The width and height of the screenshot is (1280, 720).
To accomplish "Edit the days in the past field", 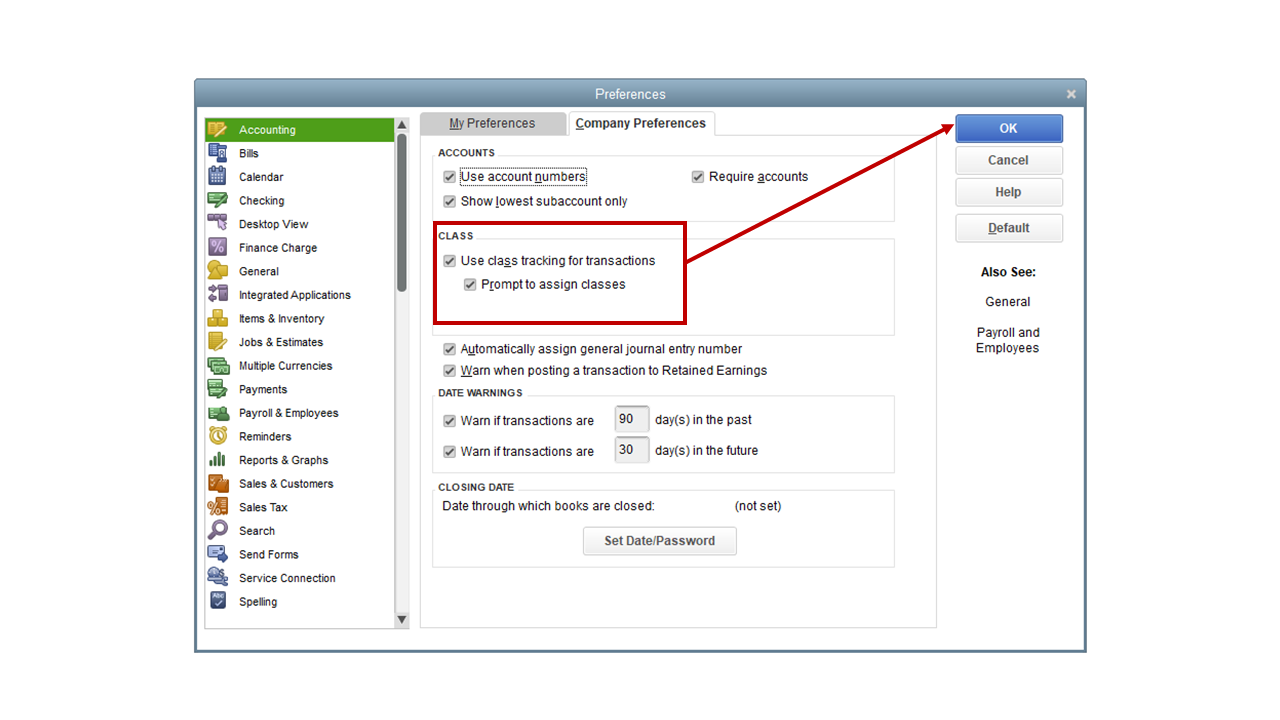I will [x=632, y=420].
